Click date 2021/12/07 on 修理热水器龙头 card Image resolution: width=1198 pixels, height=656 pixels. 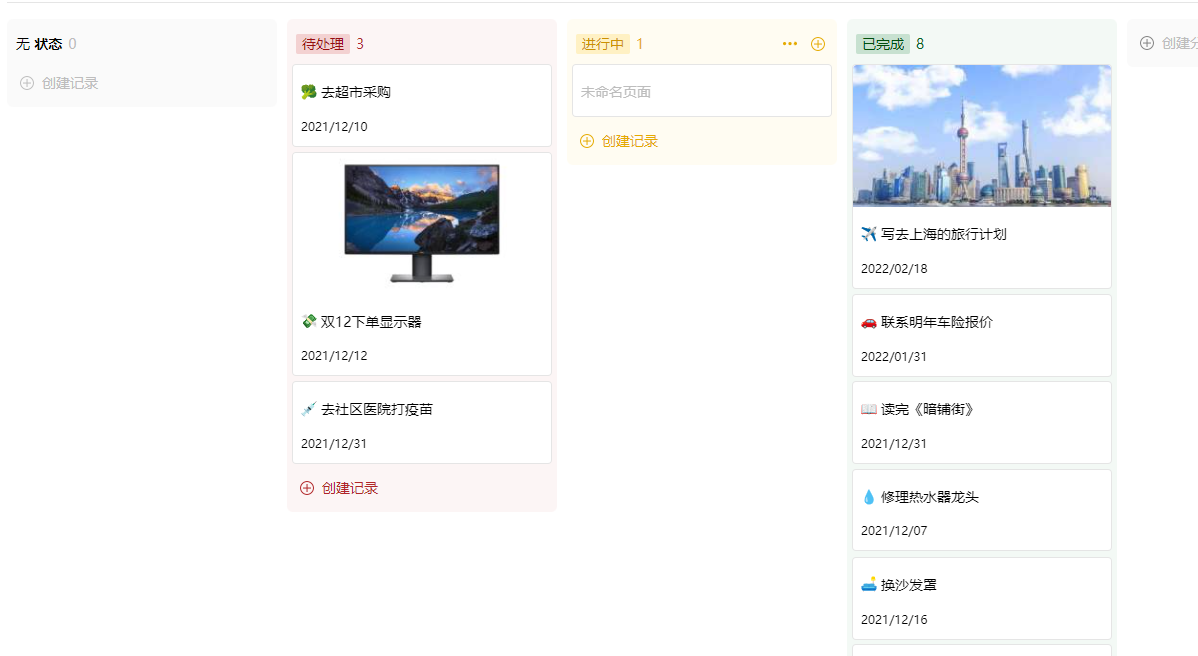point(894,531)
